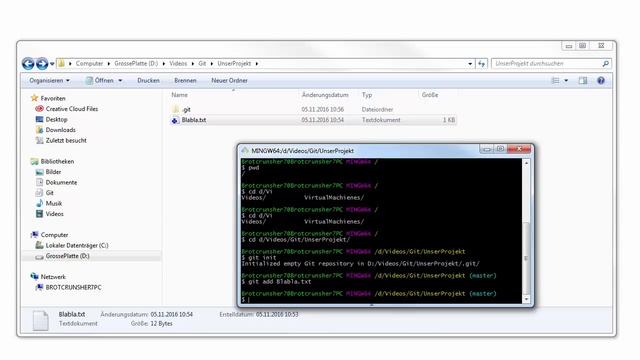
Task: Click the Blabla.txt file icon in list
Action: tap(175, 120)
